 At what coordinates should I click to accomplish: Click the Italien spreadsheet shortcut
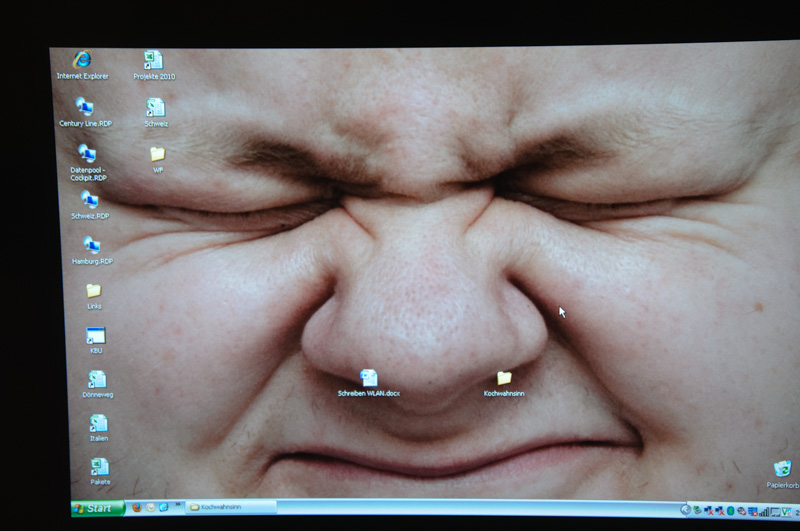99,424
